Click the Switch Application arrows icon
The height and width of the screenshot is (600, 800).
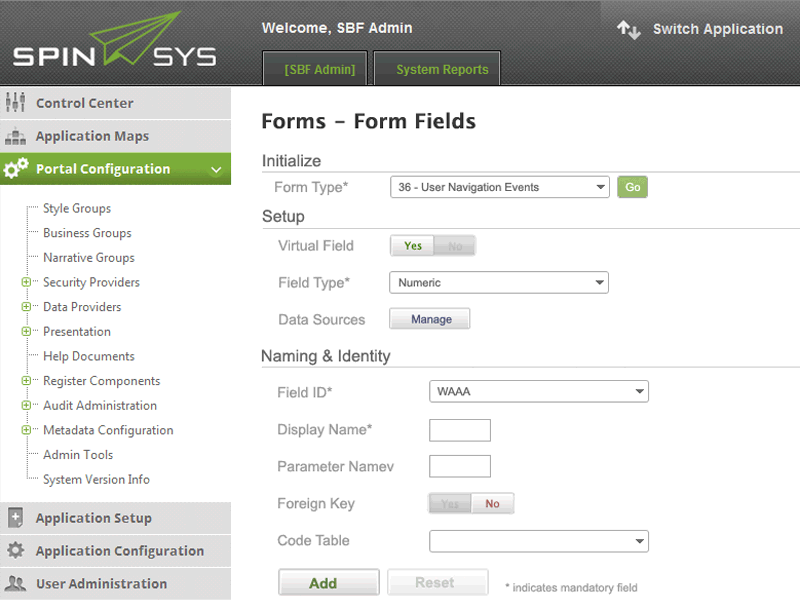[x=628, y=30]
